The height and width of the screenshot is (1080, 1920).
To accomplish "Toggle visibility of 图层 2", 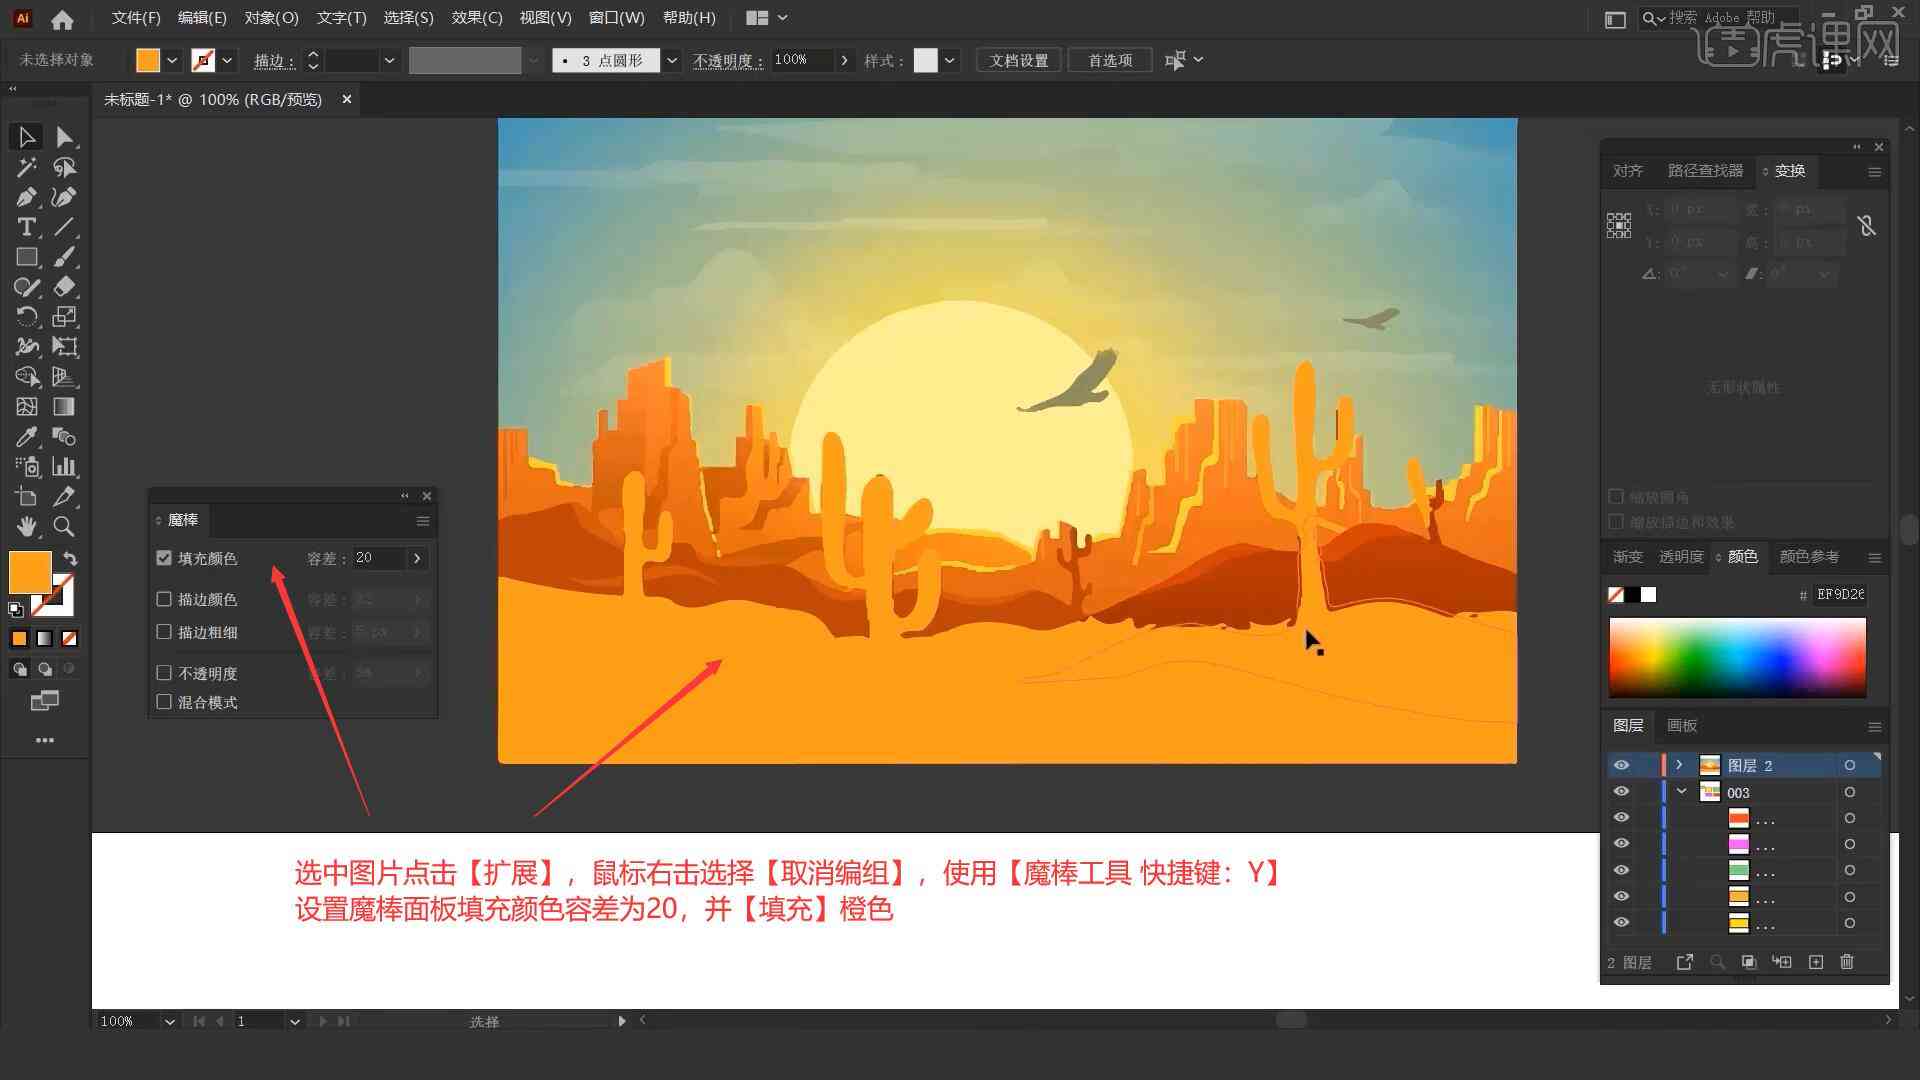I will tap(1621, 765).
